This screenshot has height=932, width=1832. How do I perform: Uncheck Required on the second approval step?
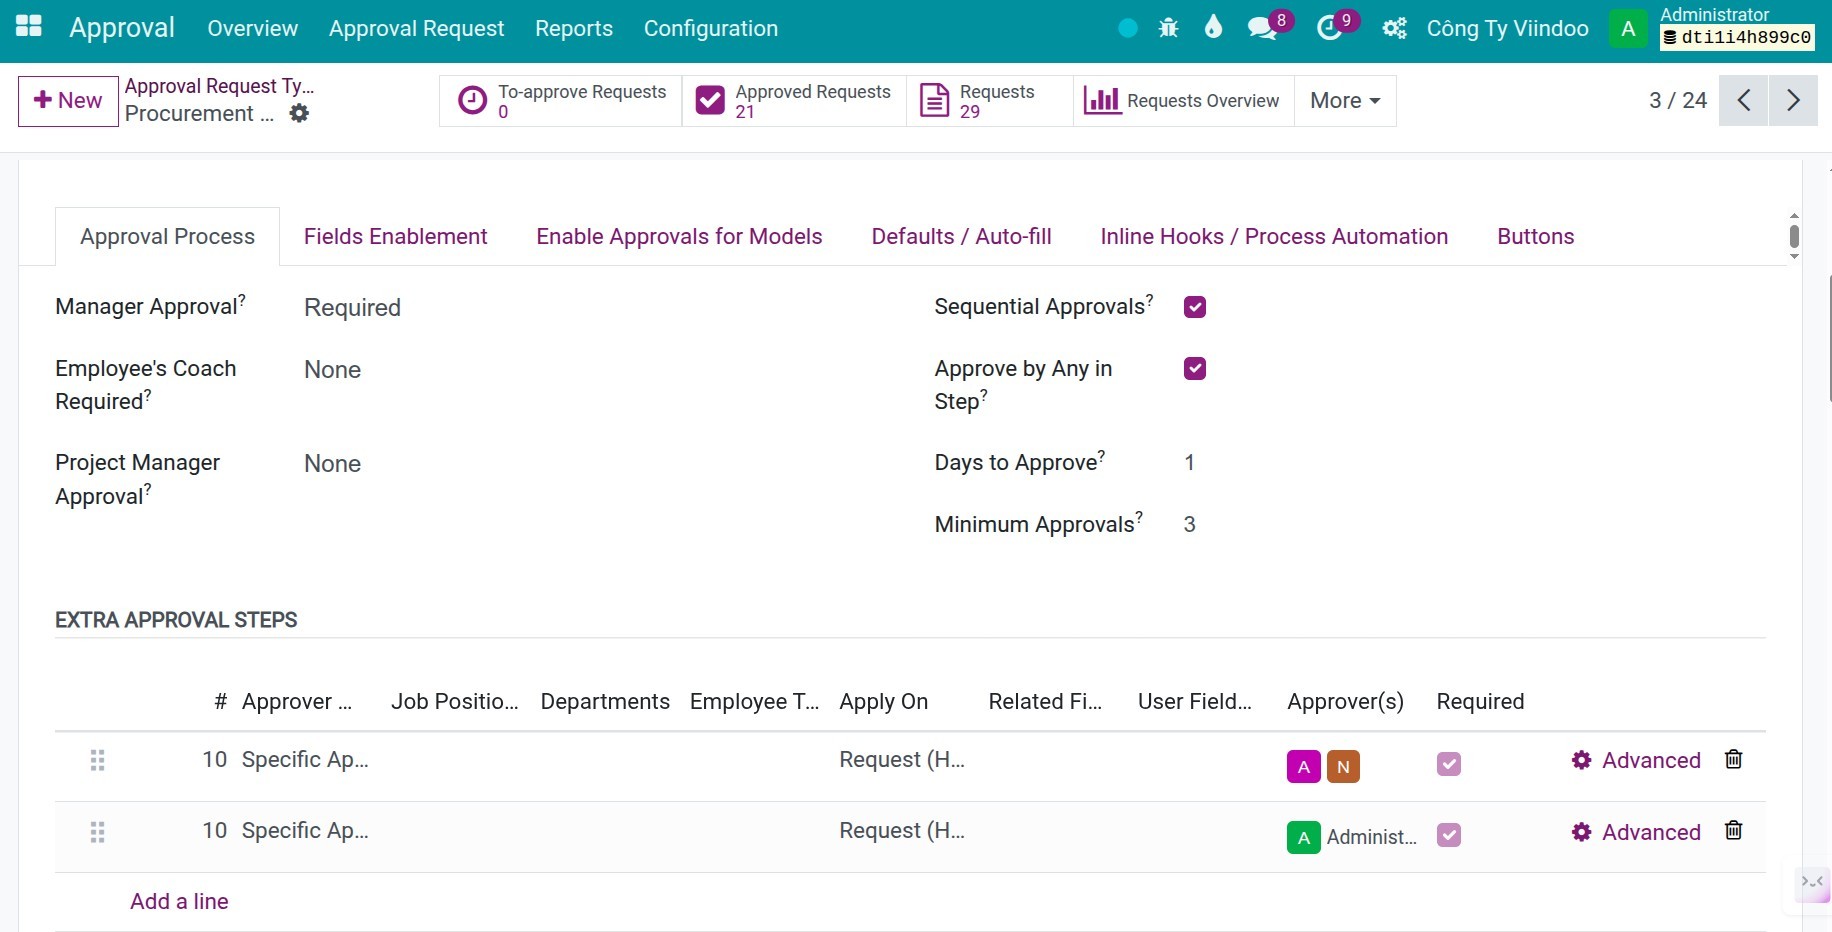(1448, 835)
